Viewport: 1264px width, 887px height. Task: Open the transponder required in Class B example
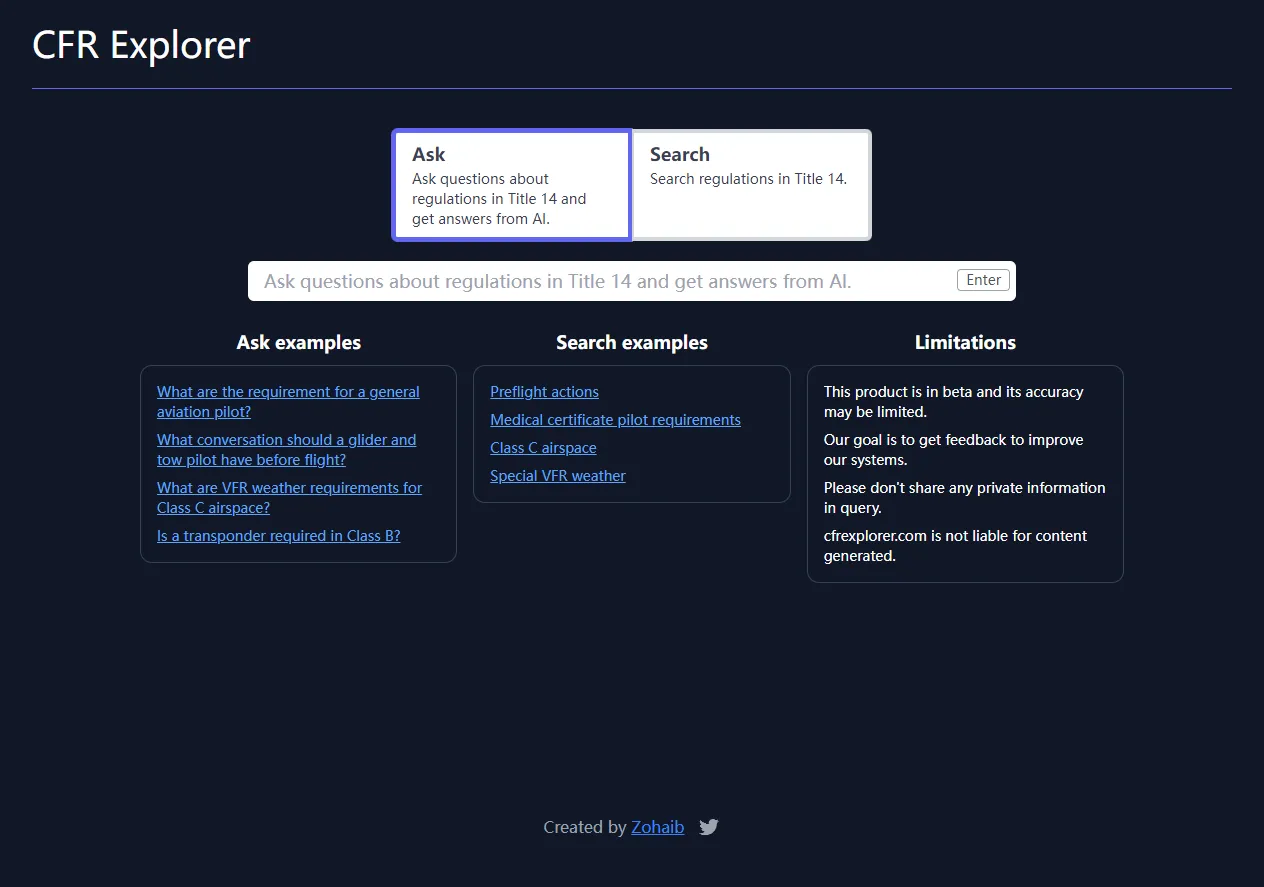coord(278,535)
